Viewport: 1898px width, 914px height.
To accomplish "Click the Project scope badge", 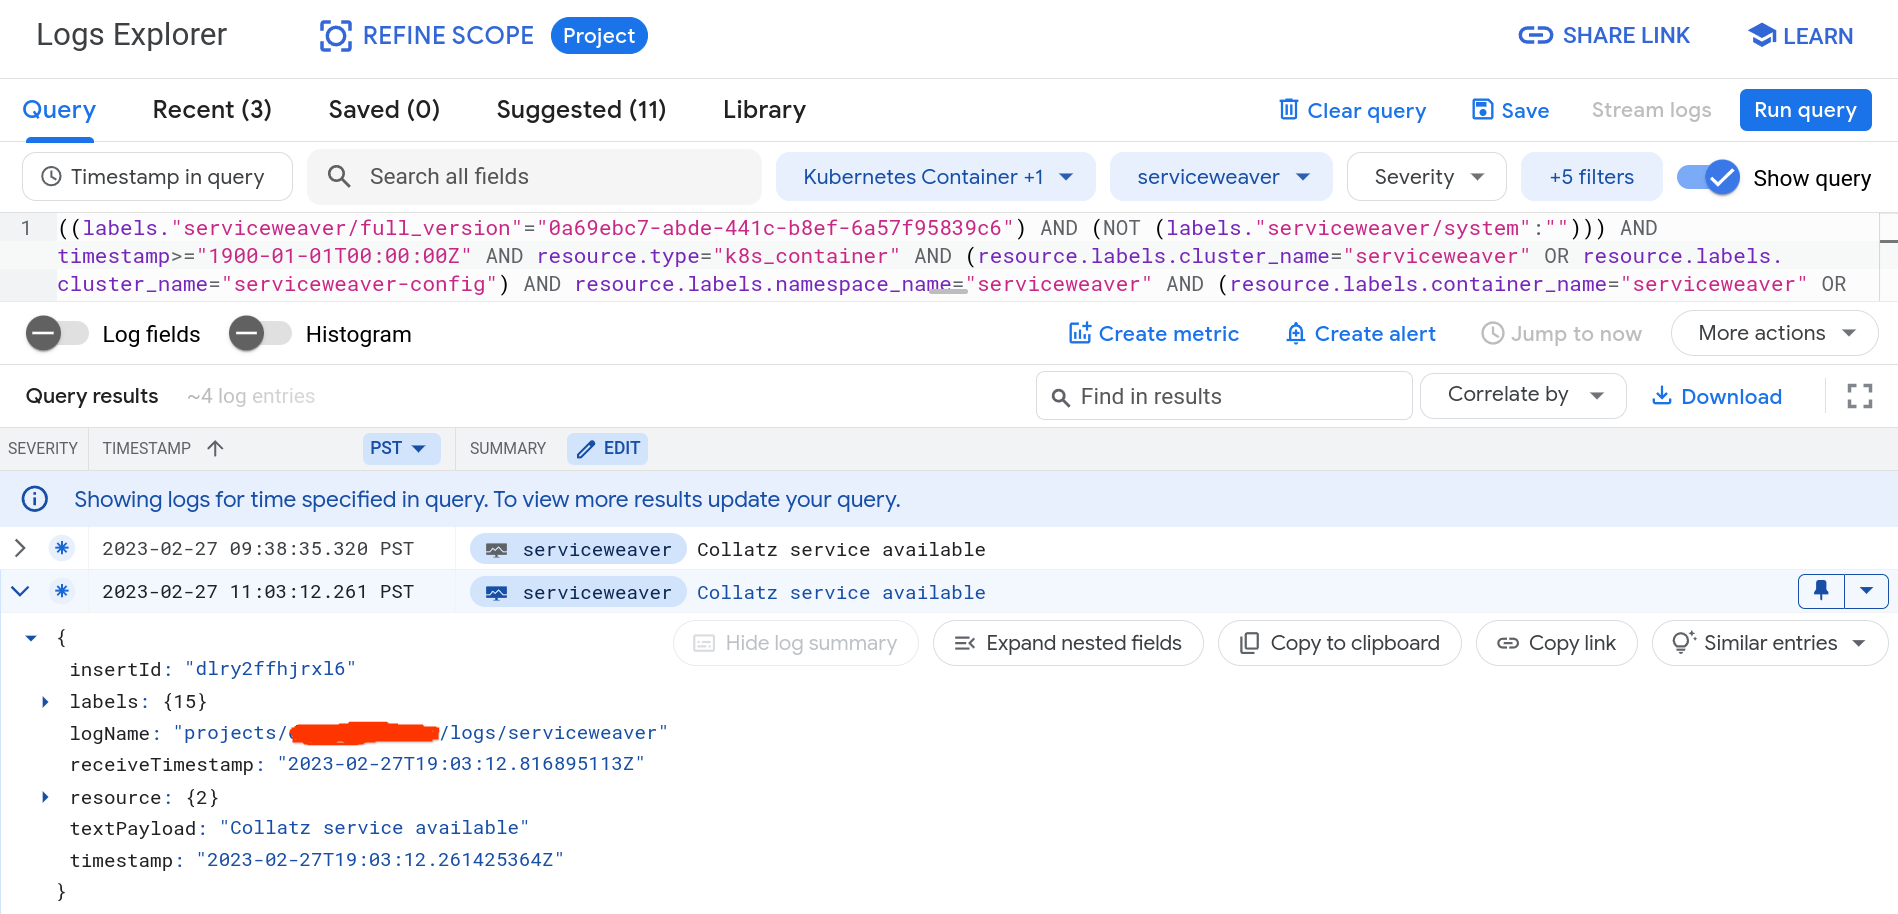I will point(599,36).
